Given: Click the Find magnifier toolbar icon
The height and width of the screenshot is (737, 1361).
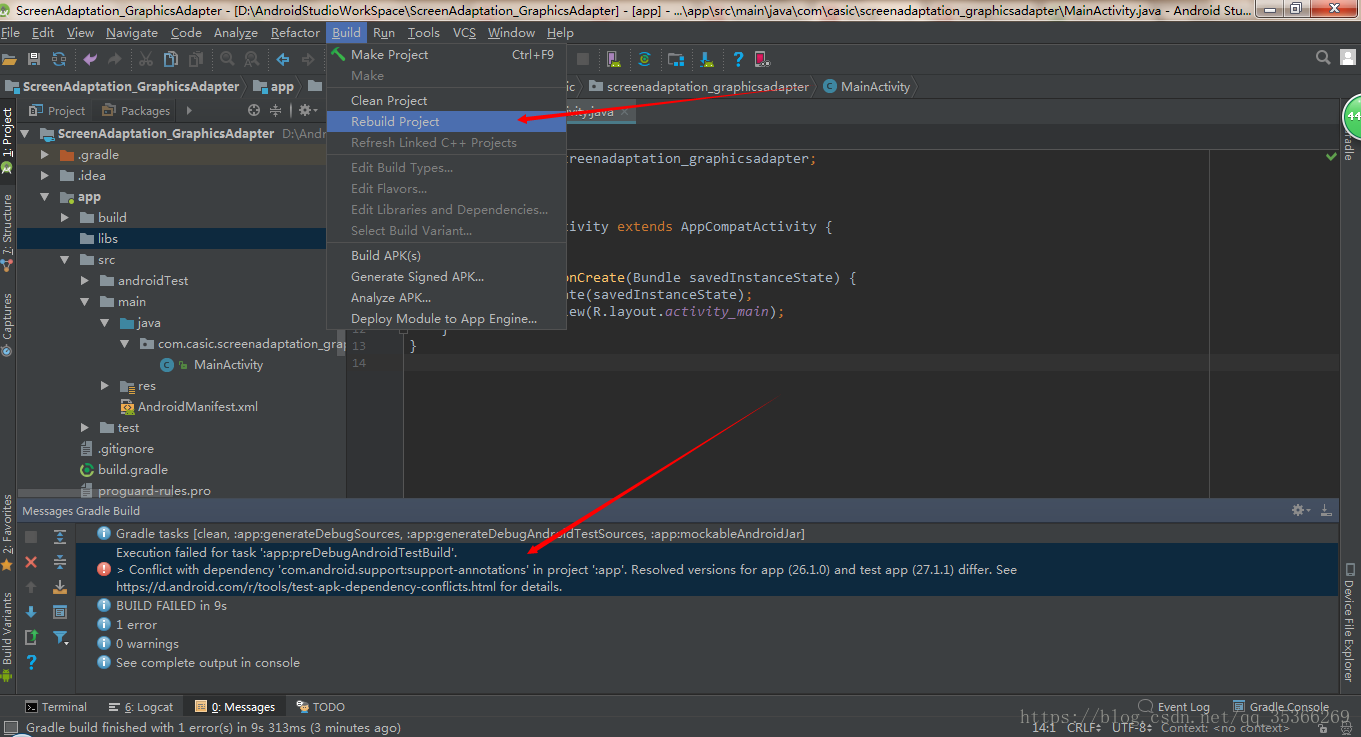Looking at the screenshot, I should [227, 60].
